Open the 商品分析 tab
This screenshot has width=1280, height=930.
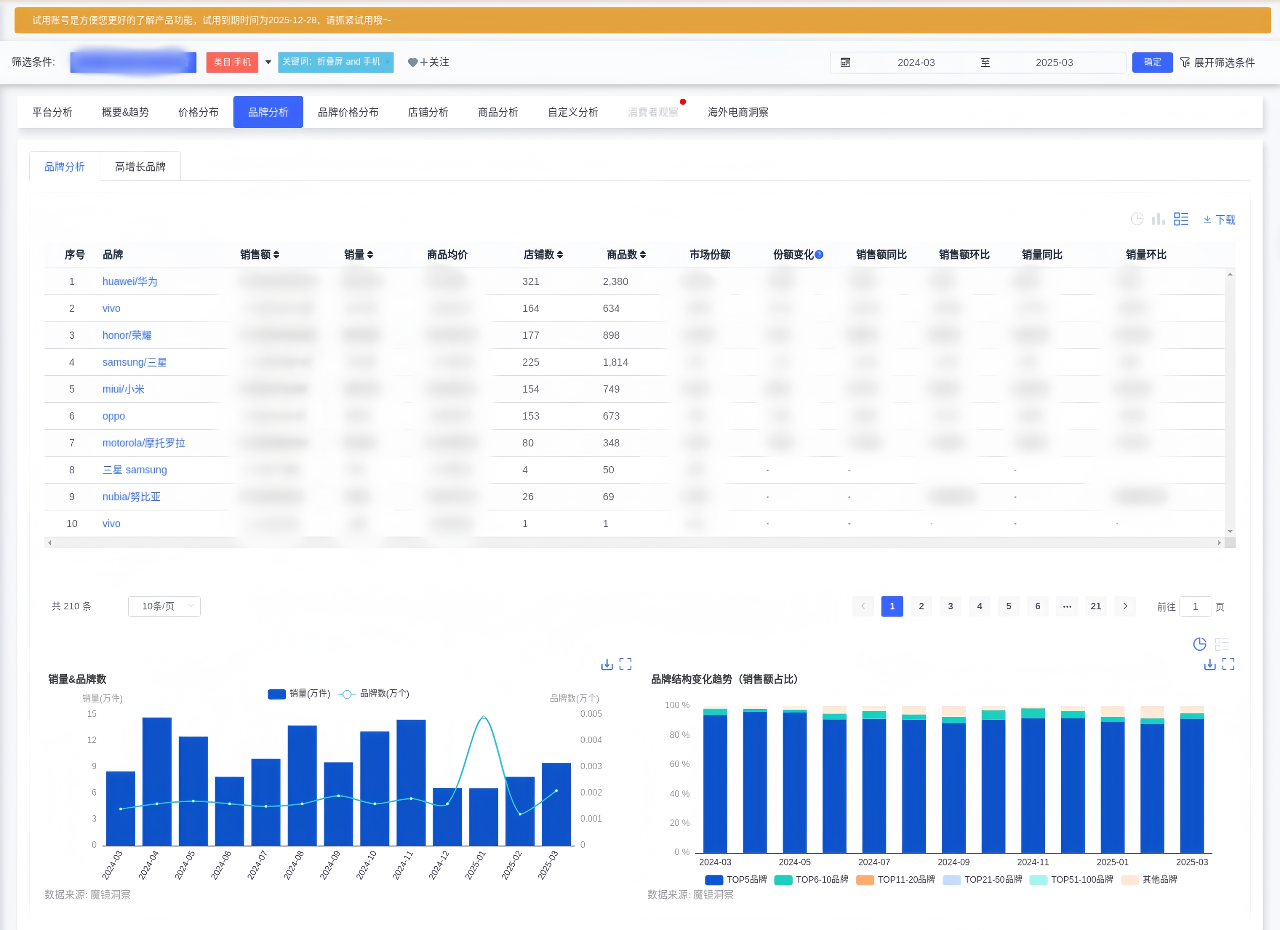498,112
